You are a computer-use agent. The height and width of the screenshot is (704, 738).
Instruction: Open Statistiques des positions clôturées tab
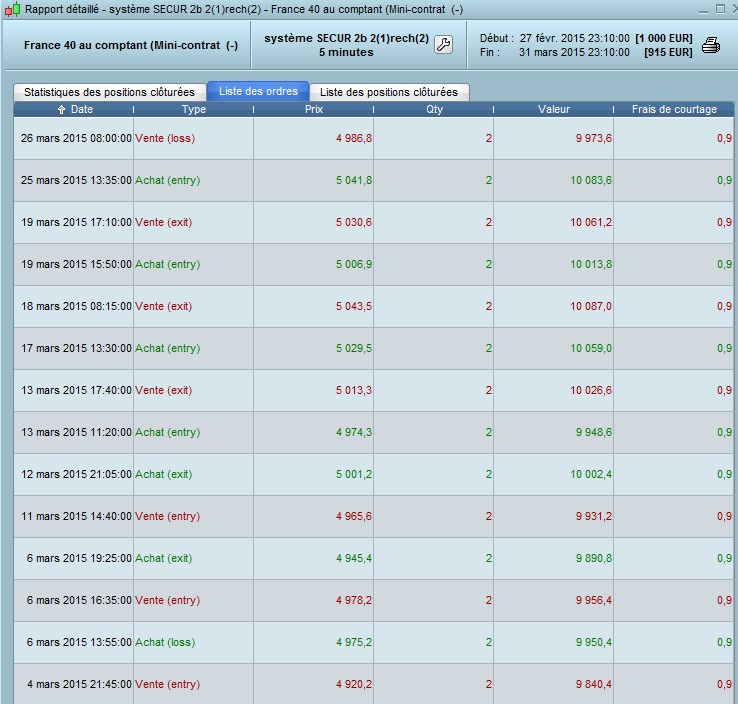[109, 92]
